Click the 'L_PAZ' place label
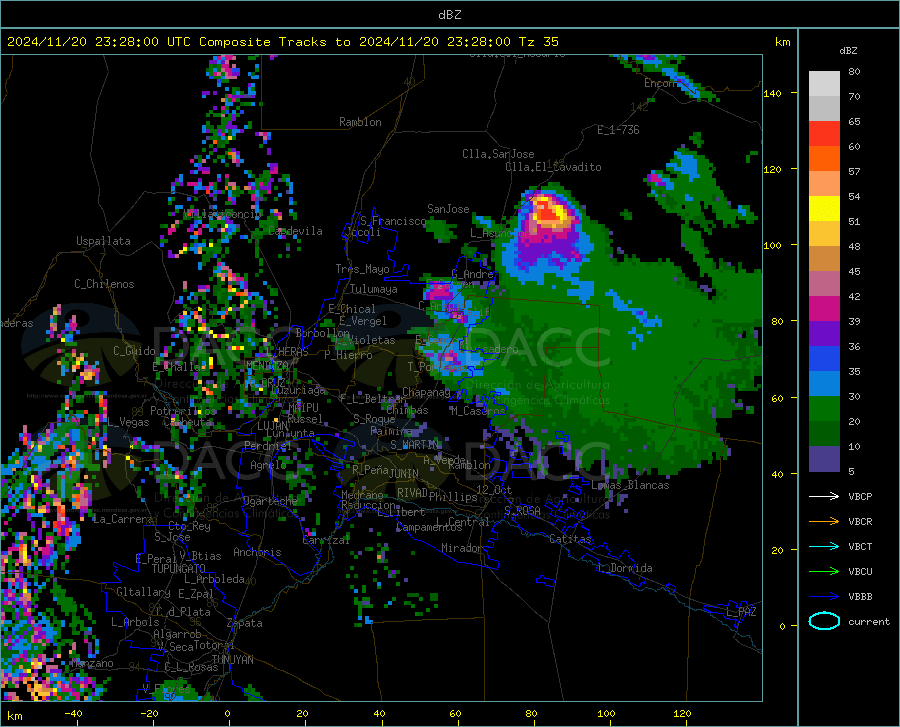 (741, 612)
